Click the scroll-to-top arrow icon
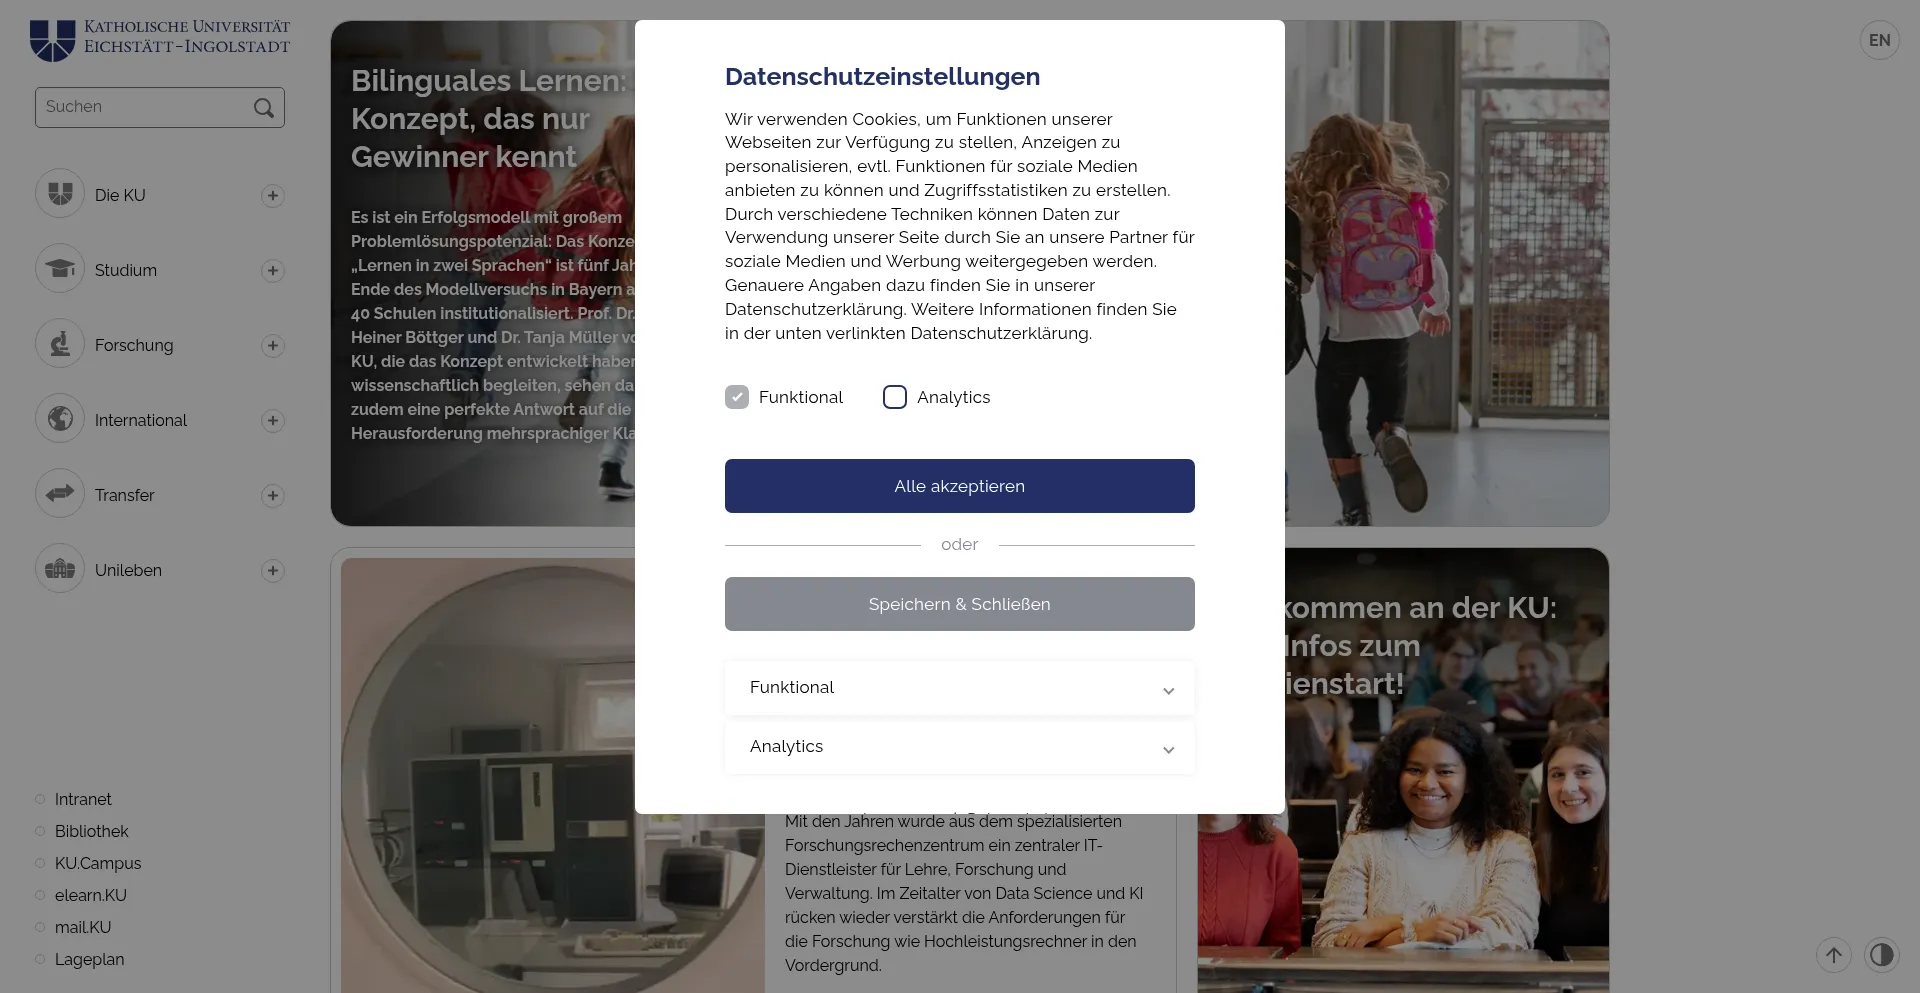The height and width of the screenshot is (993, 1920). point(1833,955)
